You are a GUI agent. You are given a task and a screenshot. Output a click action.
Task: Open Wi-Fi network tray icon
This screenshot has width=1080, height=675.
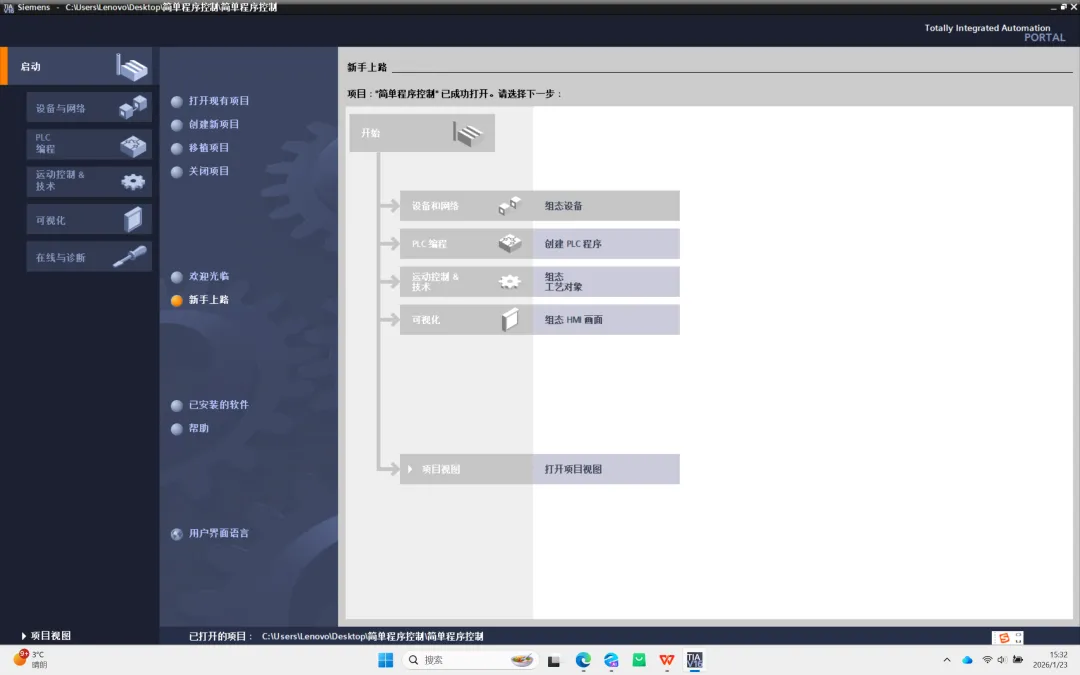click(987, 660)
